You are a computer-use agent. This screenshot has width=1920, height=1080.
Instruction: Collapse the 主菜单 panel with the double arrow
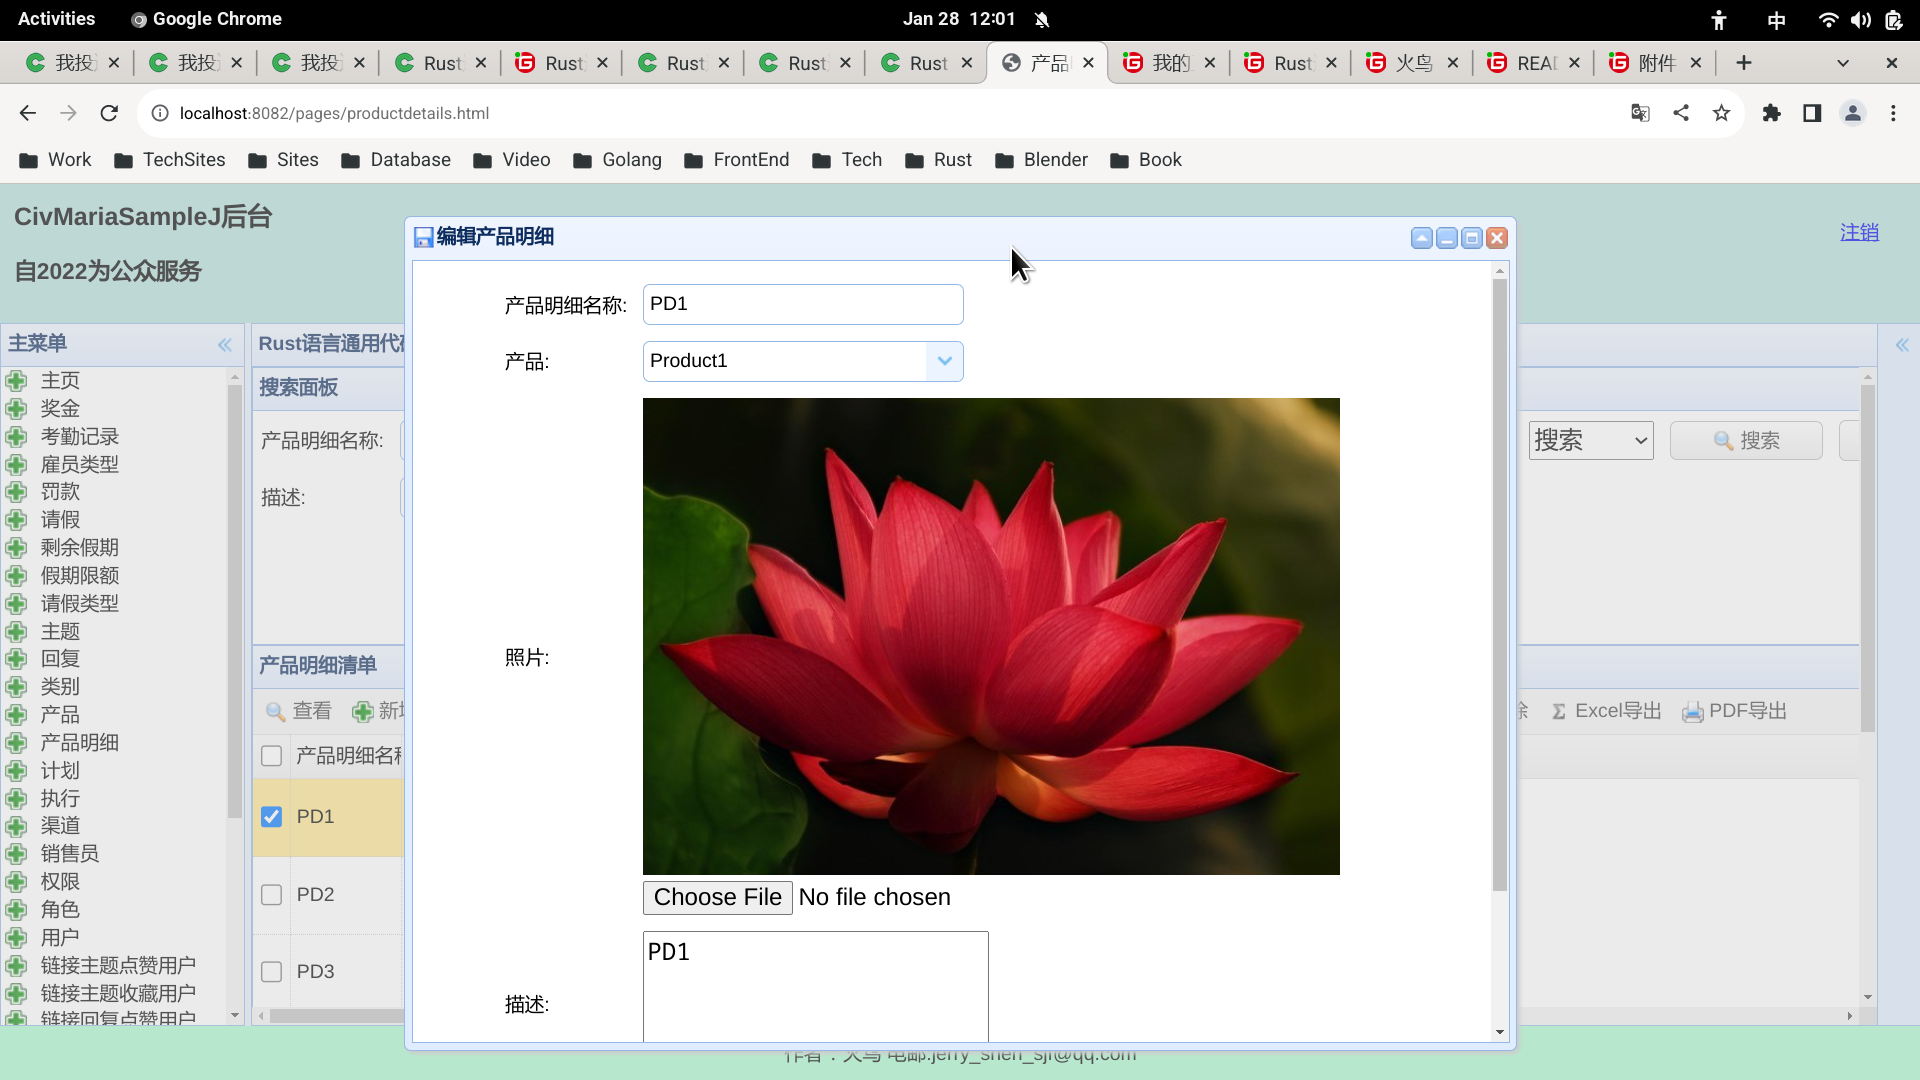coord(225,344)
